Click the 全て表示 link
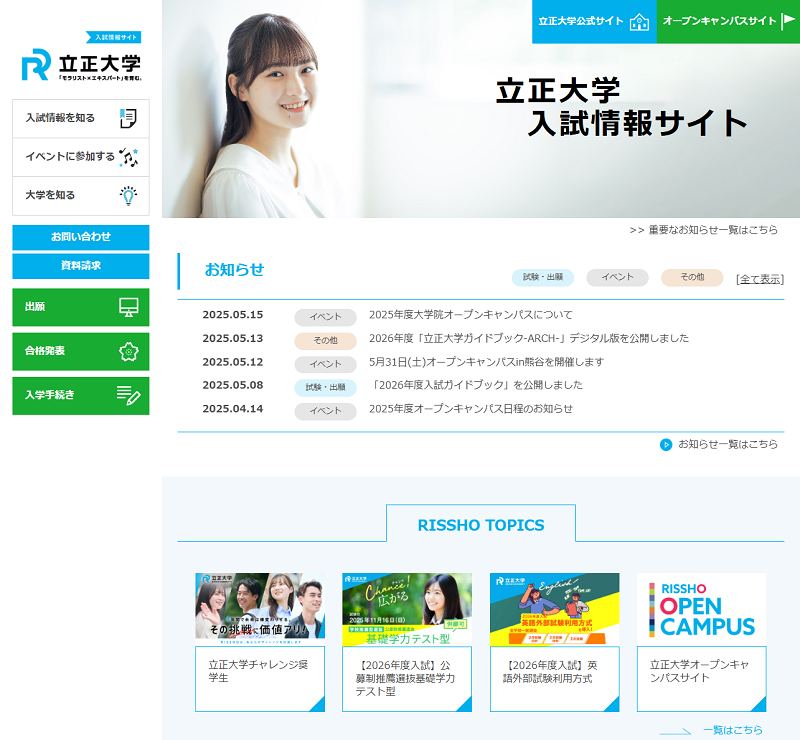This screenshot has width=800, height=740. 760,279
